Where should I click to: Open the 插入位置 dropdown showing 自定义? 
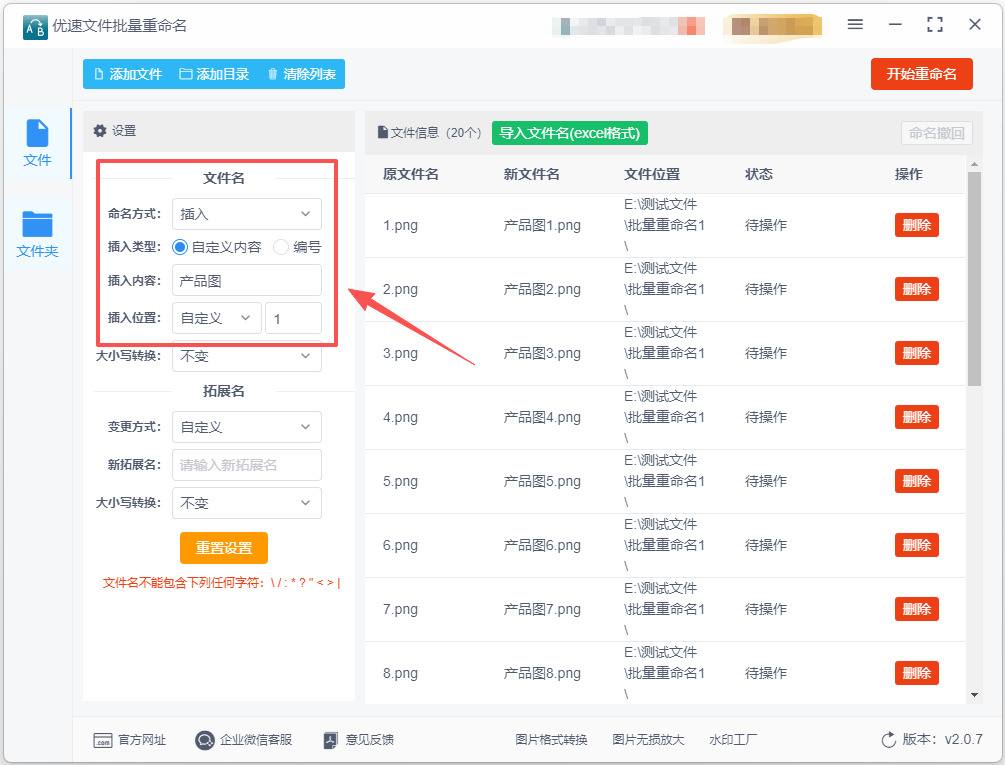point(217,318)
